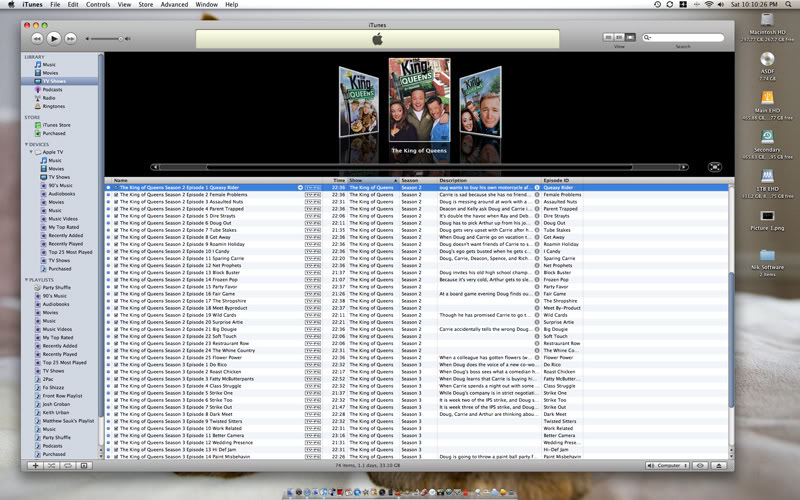The image size is (800, 500).
Task: Click the Name column header
Action: tap(217, 181)
